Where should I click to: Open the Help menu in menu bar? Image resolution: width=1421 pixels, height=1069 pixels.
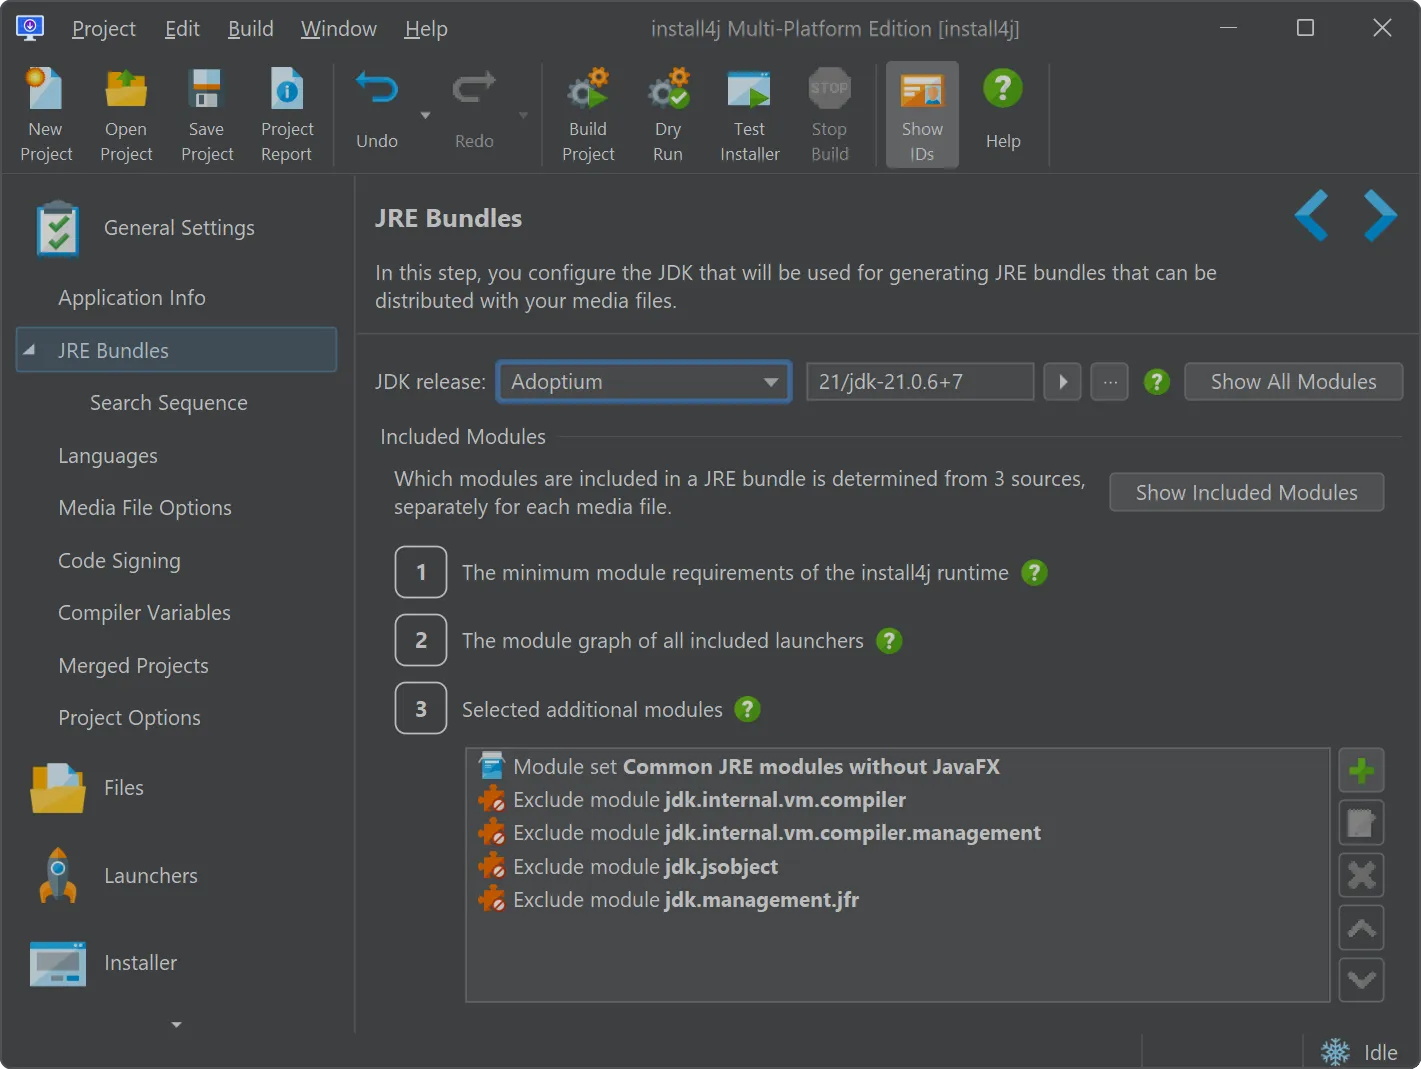tap(426, 29)
